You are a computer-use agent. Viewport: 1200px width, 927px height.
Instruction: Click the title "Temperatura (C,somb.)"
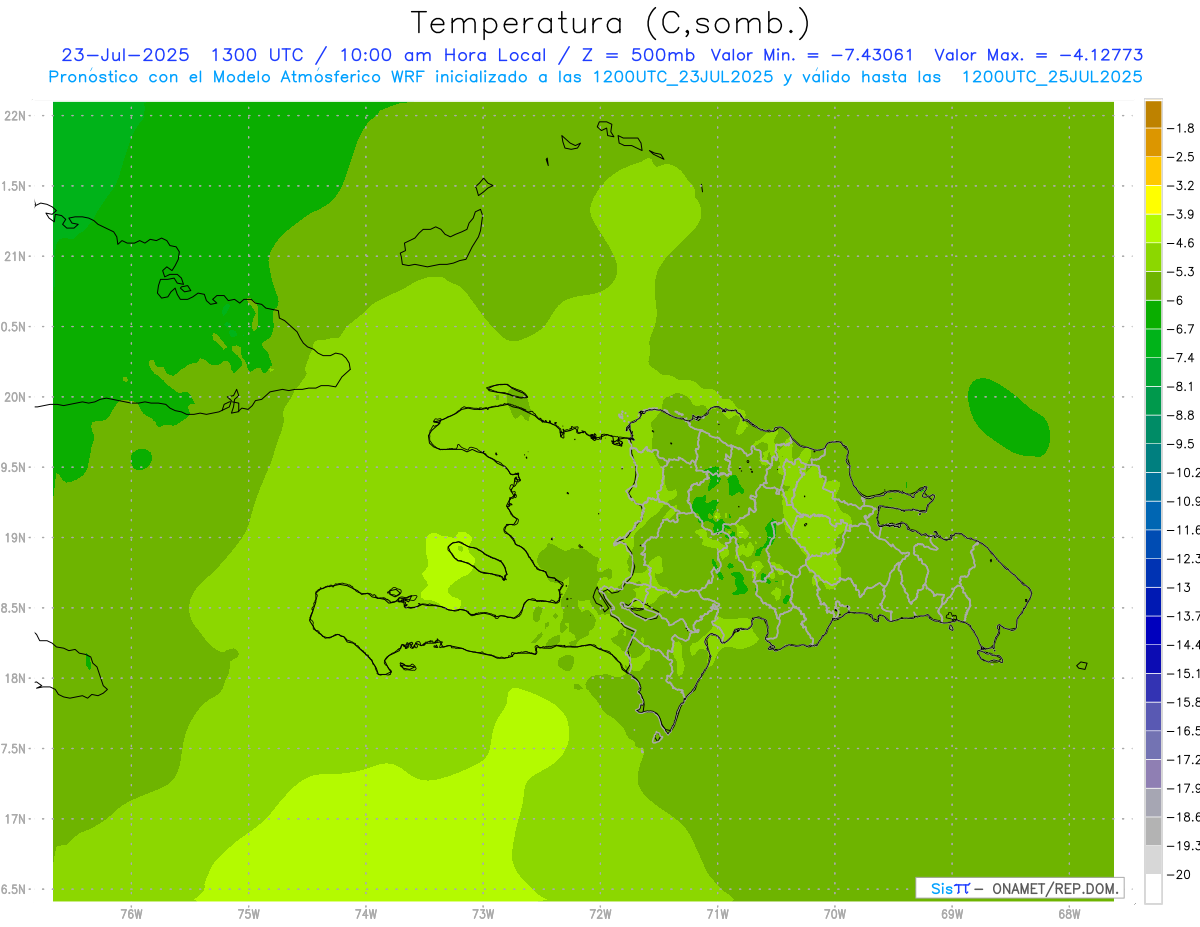point(610,23)
